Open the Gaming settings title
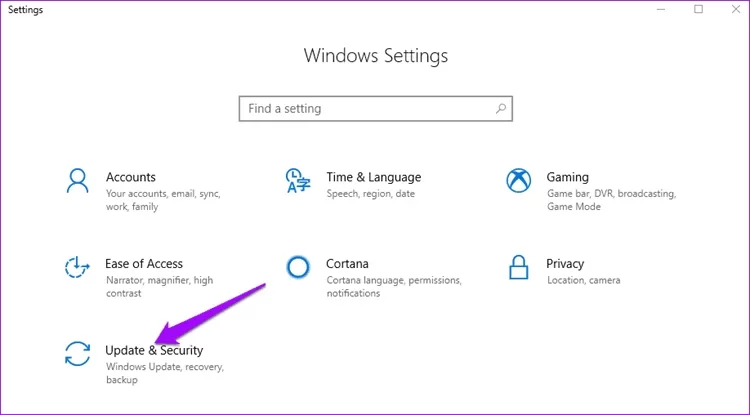 [567, 177]
